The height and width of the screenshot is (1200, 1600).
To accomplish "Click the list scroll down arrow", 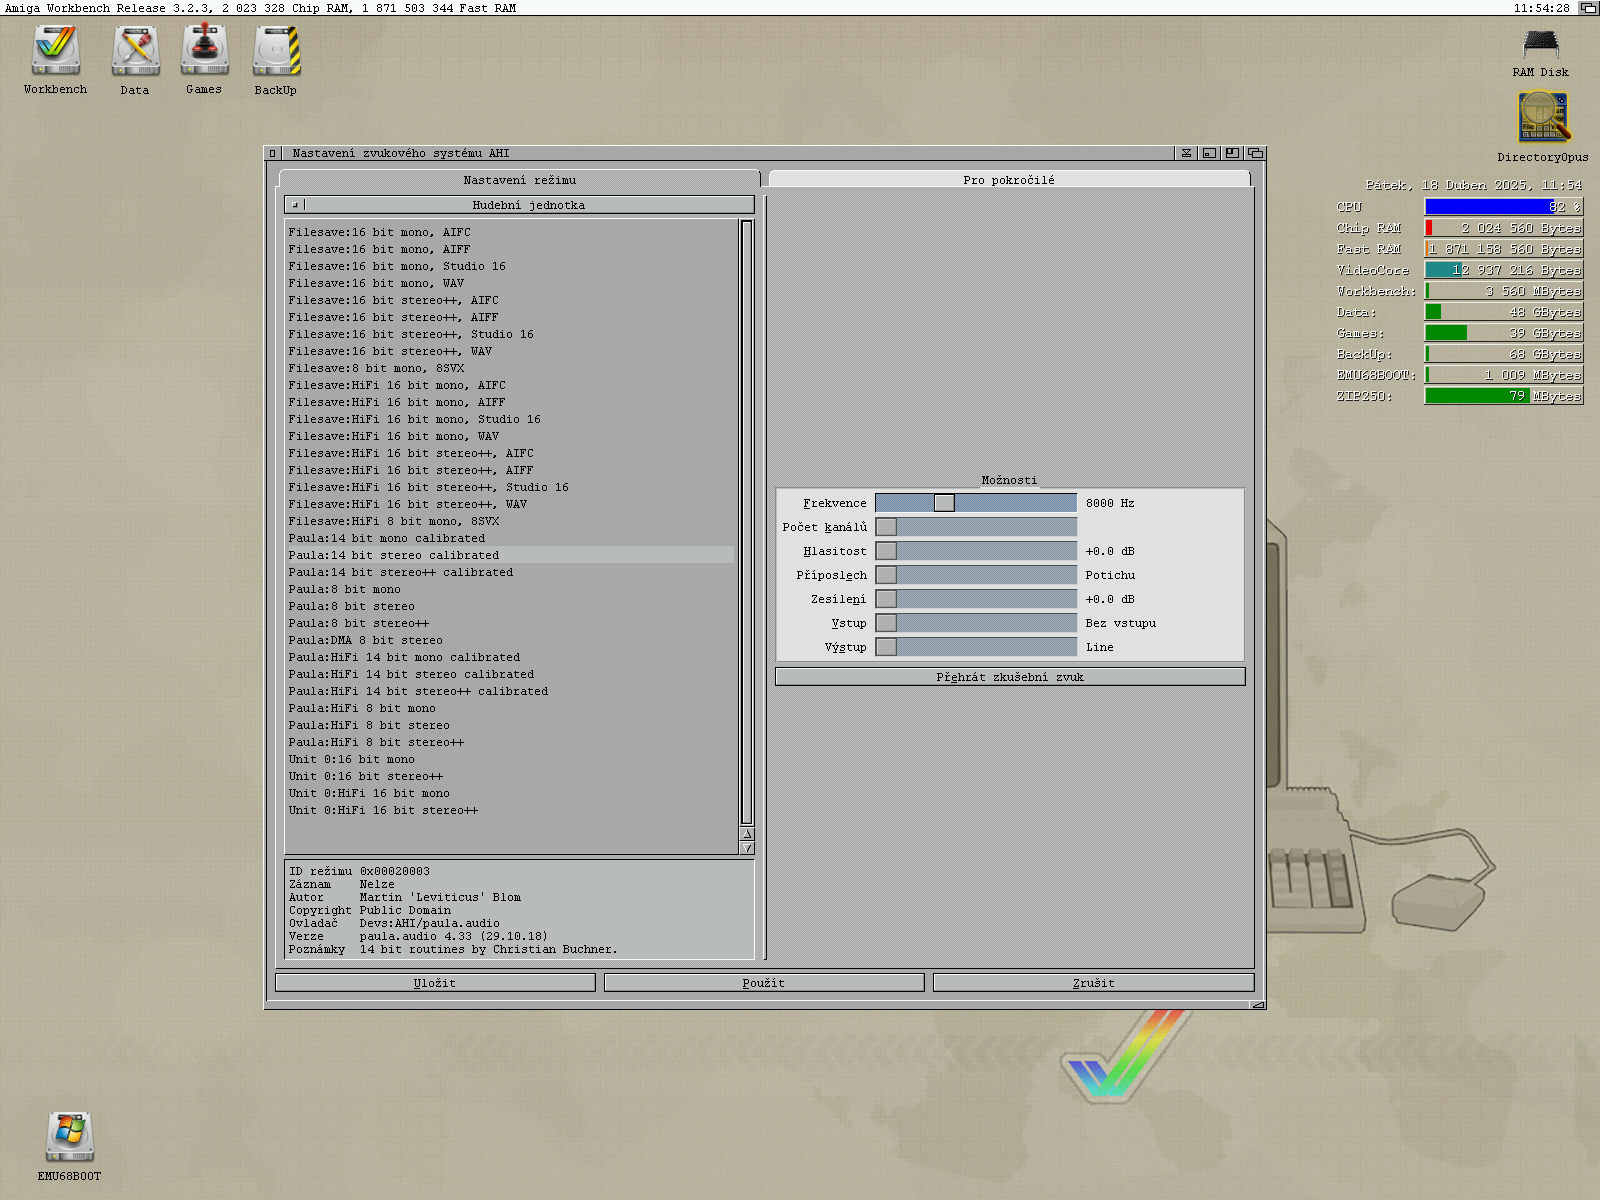I will (747, 848).
